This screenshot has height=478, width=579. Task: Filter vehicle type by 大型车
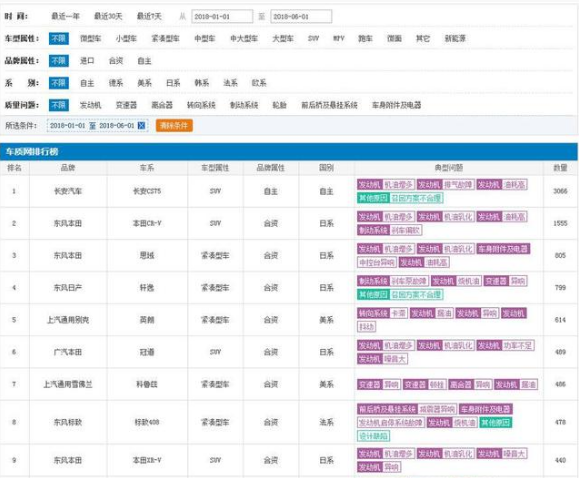click(283, 38)
